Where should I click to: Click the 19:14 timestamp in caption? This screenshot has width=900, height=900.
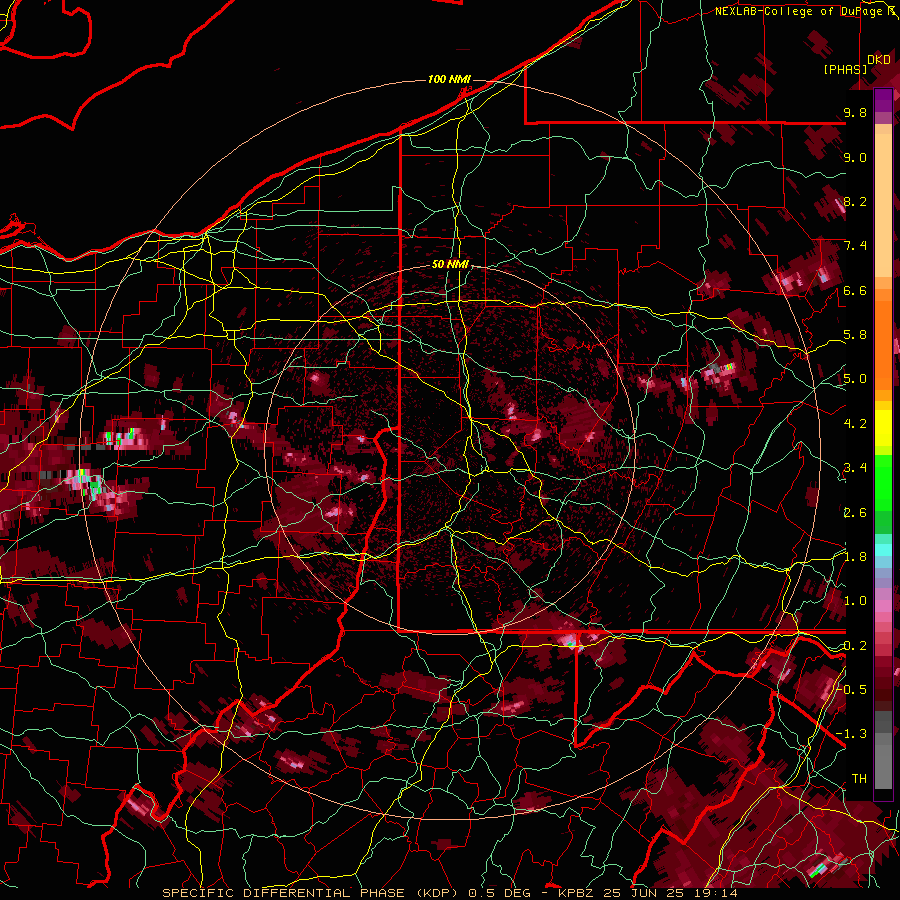pyautogui.click(x=717, y=893)
